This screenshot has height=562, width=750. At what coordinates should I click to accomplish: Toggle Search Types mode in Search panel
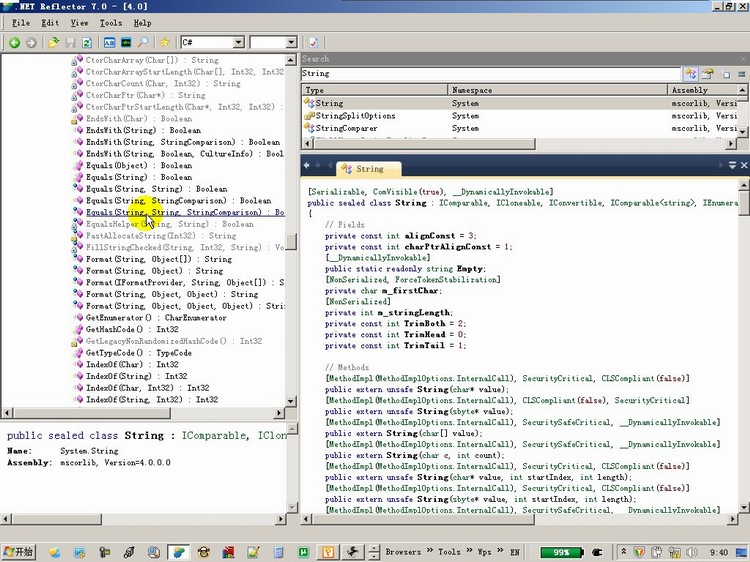[x=691, y=74]
